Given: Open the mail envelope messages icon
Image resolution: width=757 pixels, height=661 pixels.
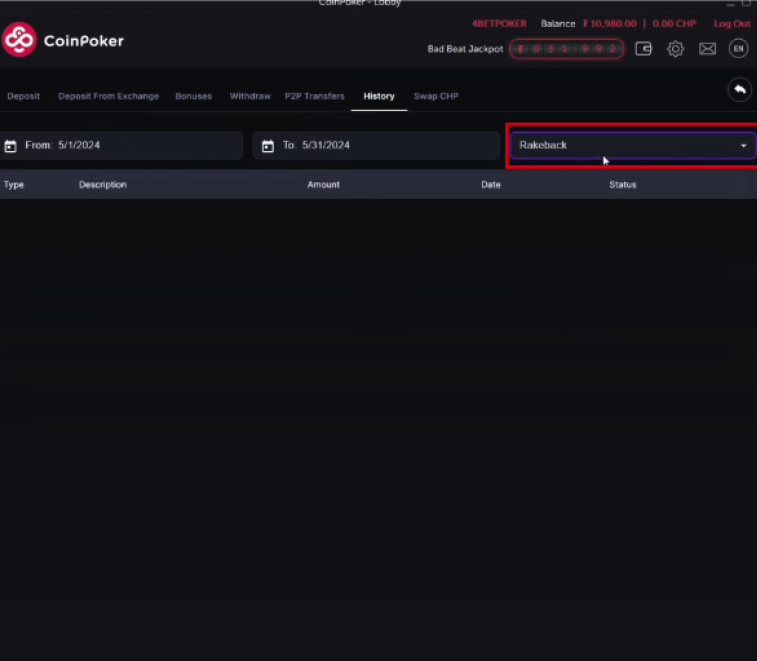Looking at the screenshot, I should 707,48.
